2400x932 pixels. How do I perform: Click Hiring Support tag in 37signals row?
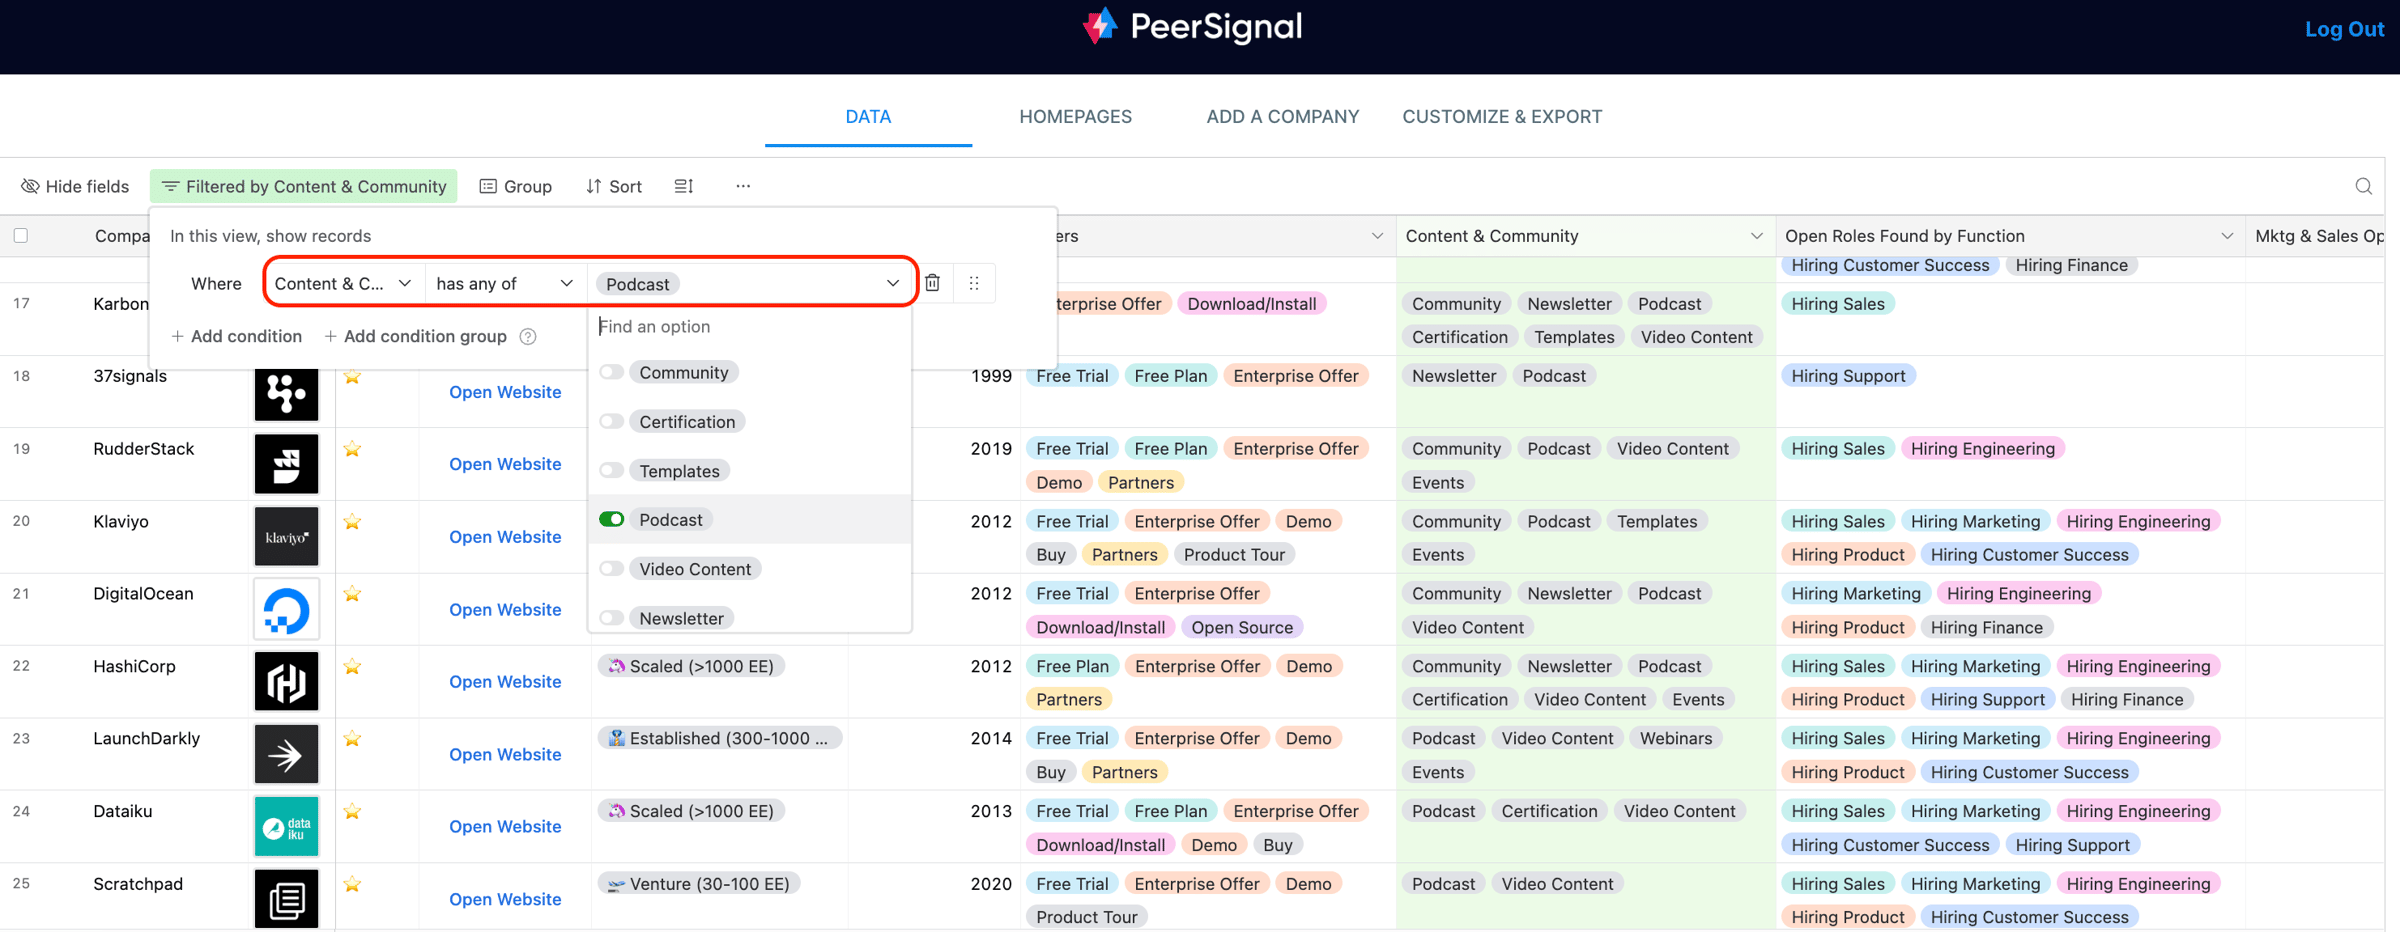tap(1848, 376)
